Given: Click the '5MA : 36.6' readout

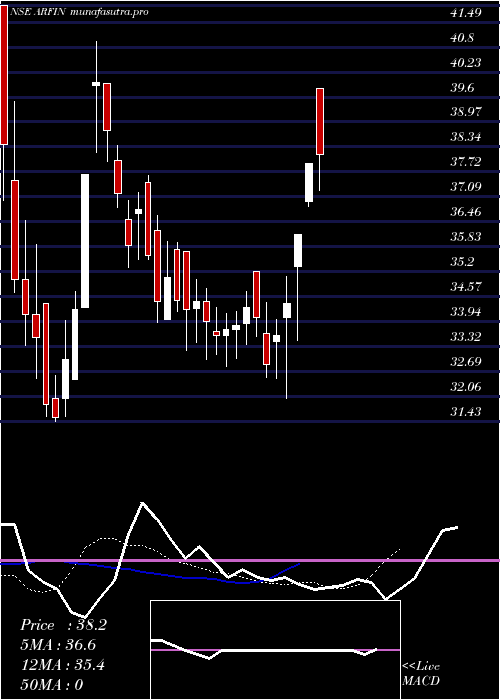Looking at the screenshot, I should click(58, 645).
